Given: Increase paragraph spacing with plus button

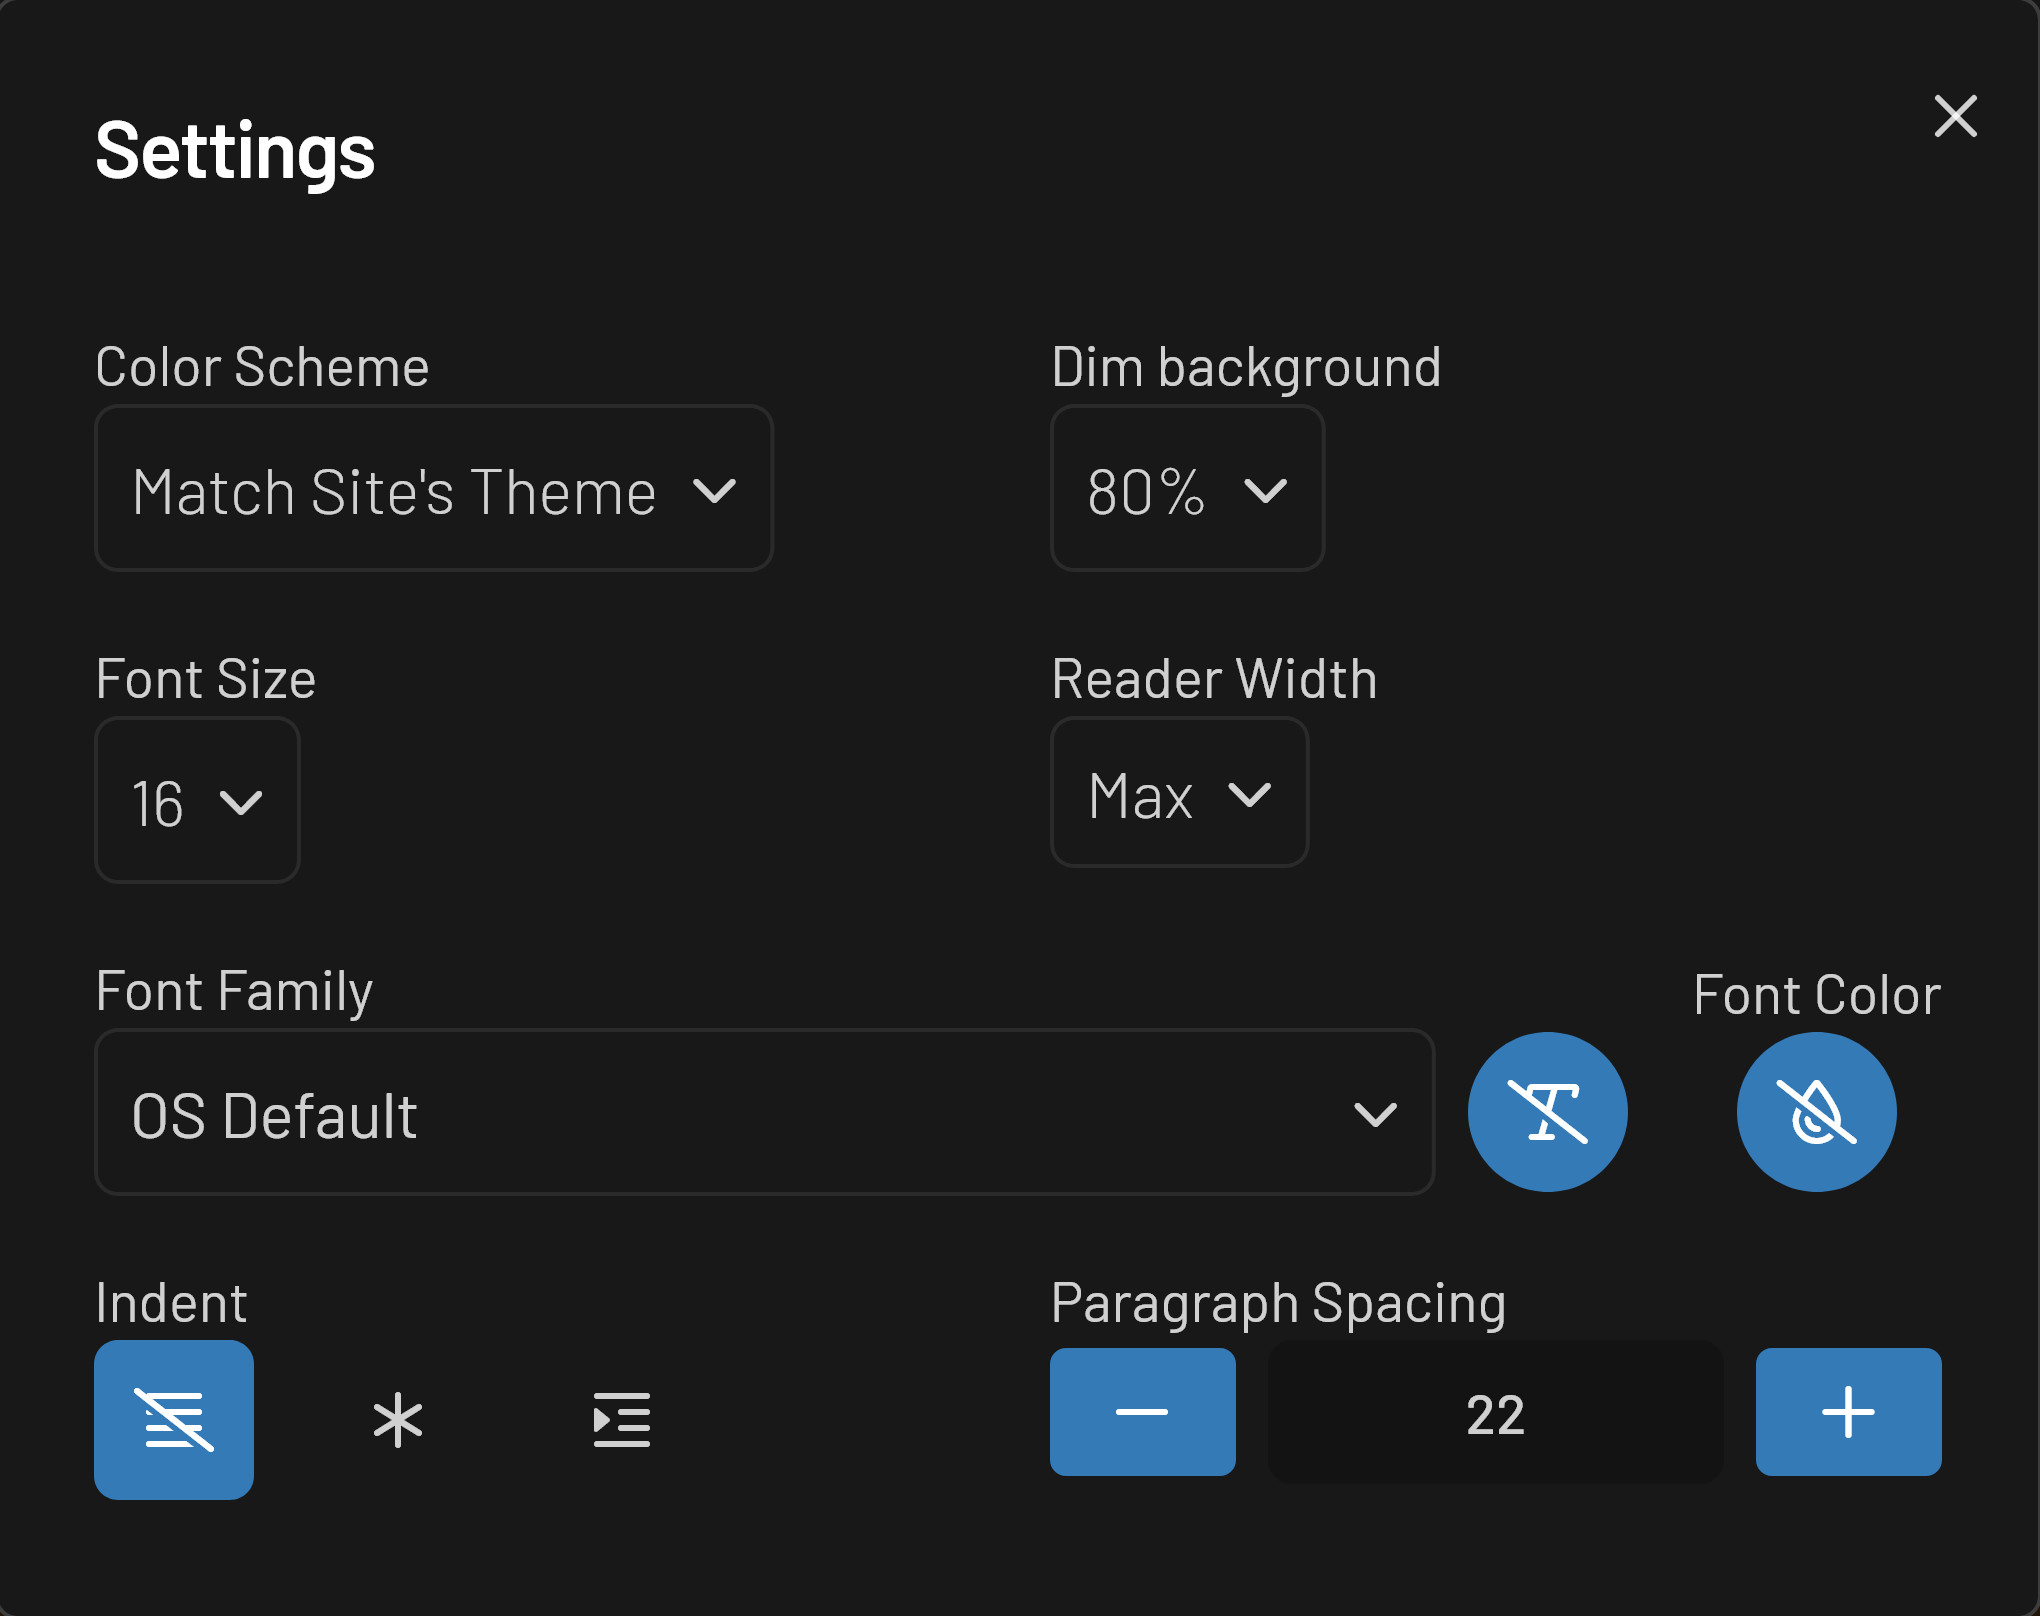Looking at the screenshot, I should click(x=1848, y=1412).
